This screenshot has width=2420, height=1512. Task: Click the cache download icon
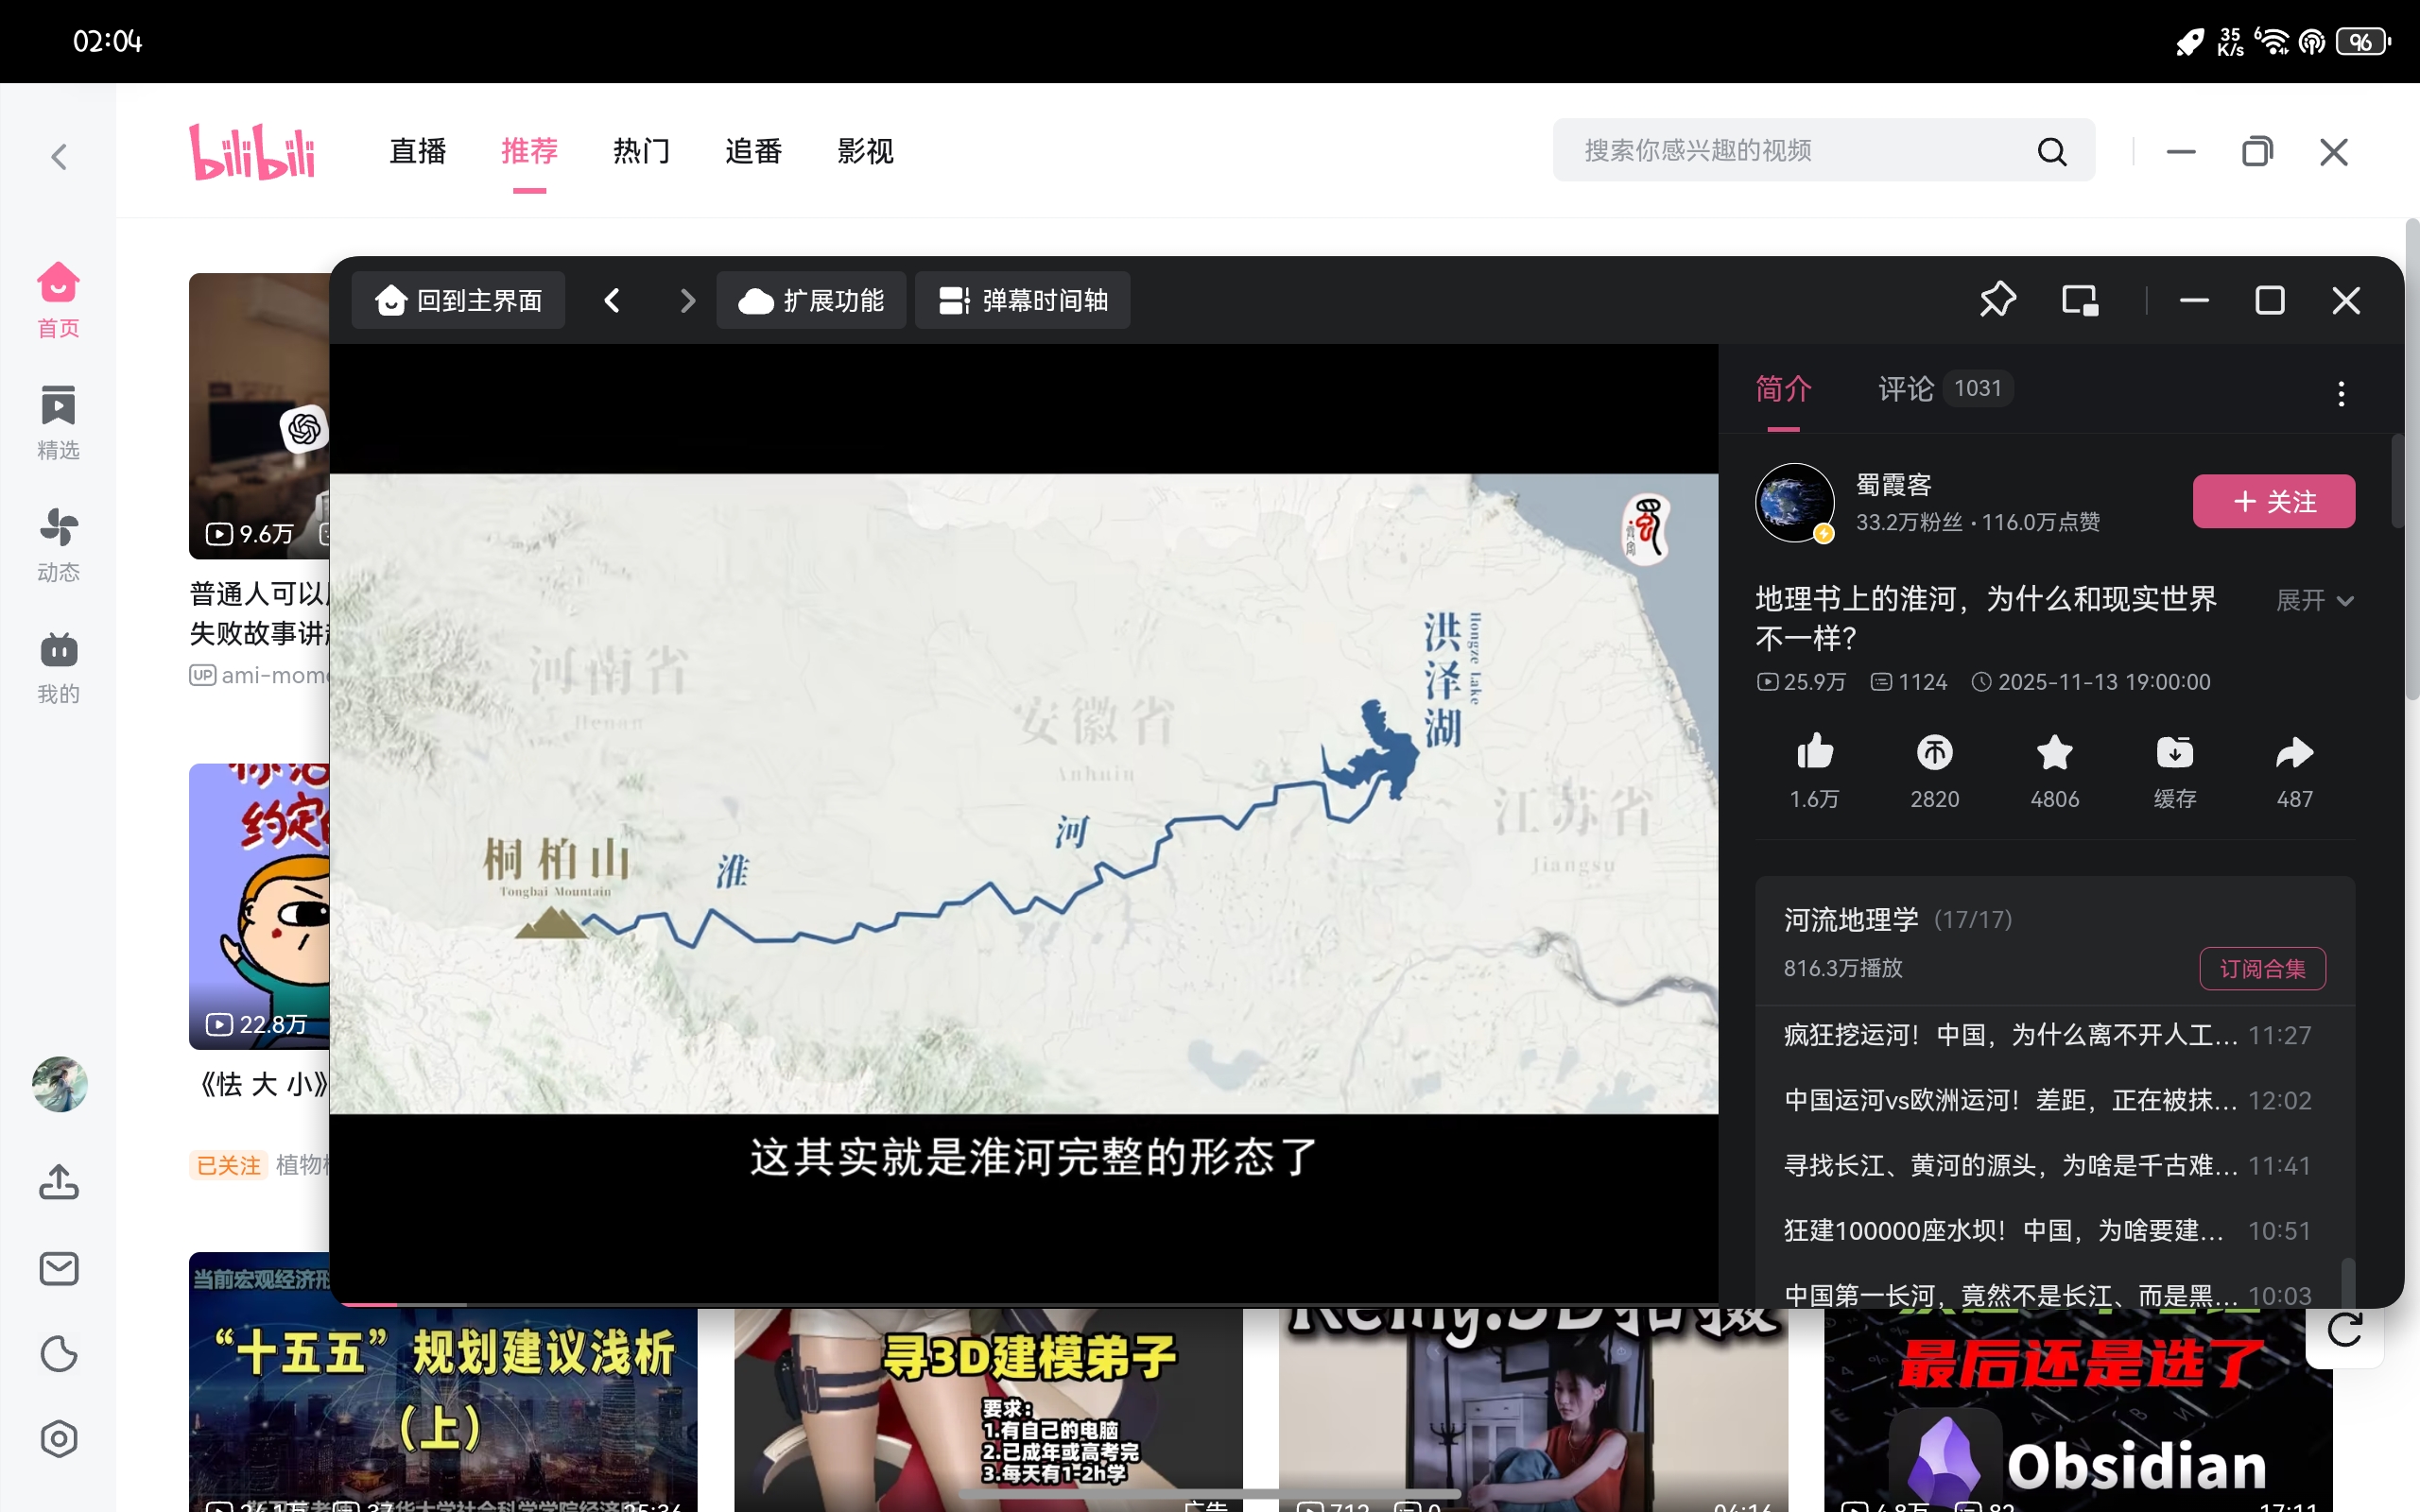(2174, 753)
